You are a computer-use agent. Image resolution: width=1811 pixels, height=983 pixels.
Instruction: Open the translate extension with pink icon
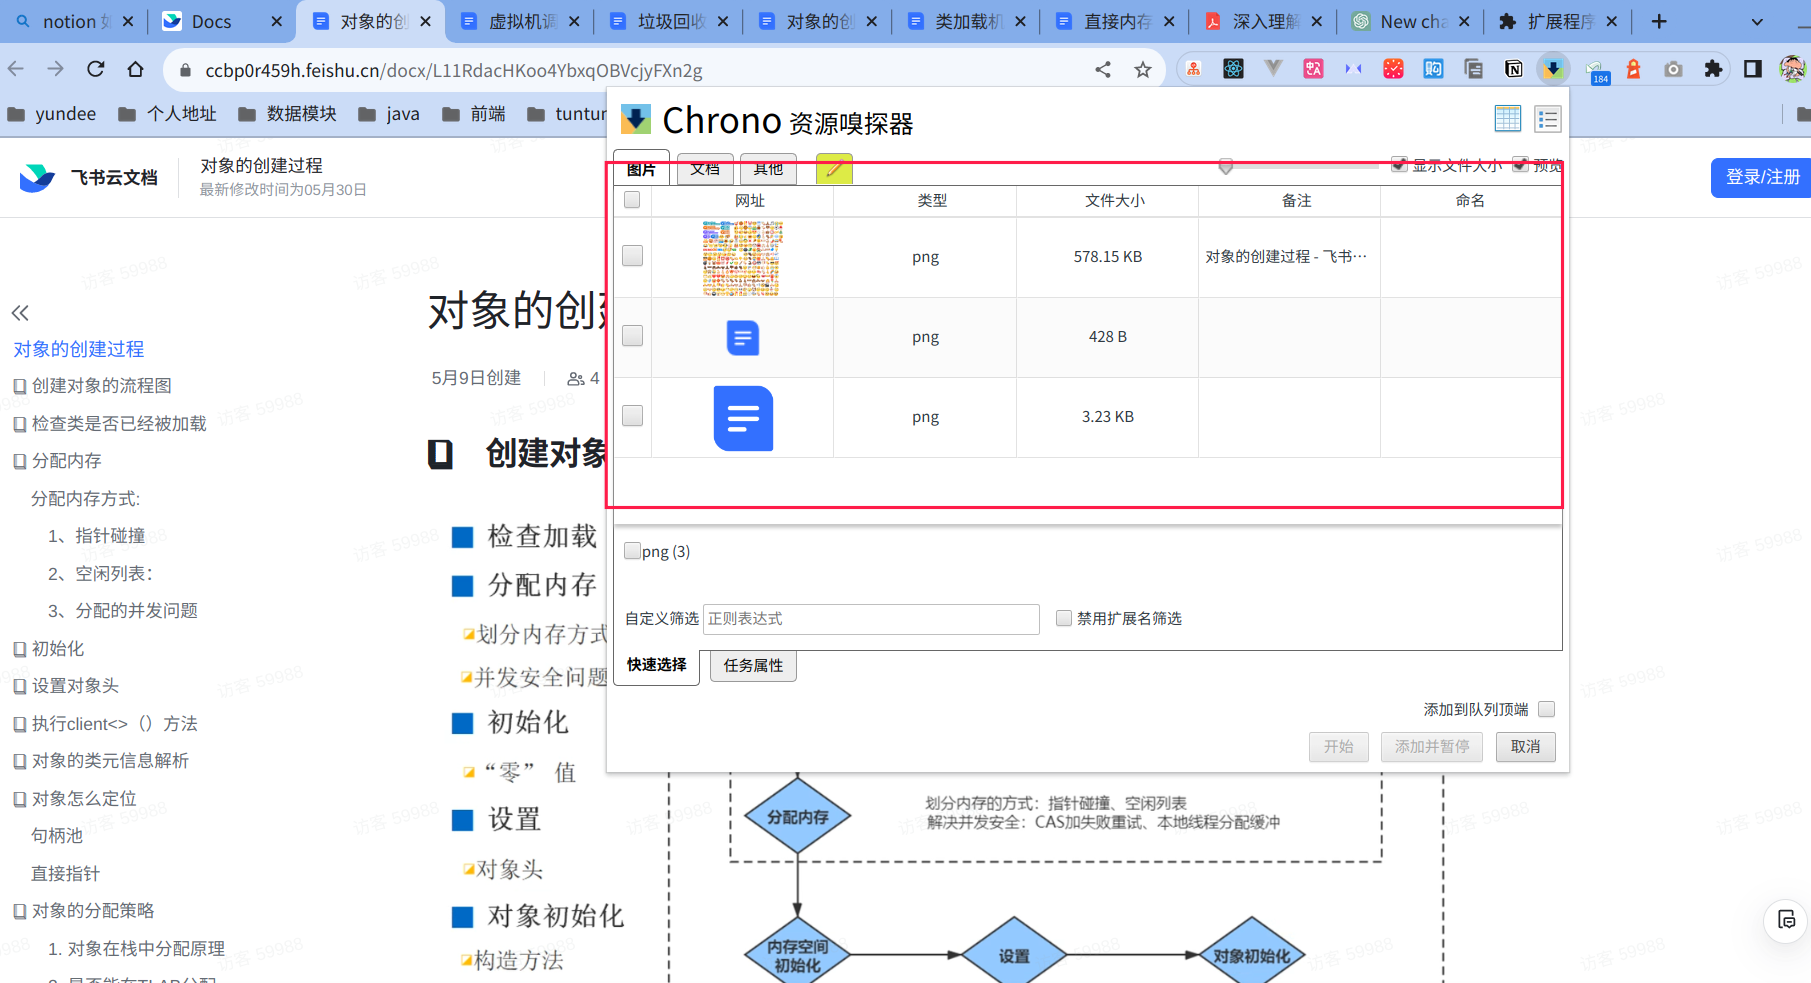coord(1313,69)
